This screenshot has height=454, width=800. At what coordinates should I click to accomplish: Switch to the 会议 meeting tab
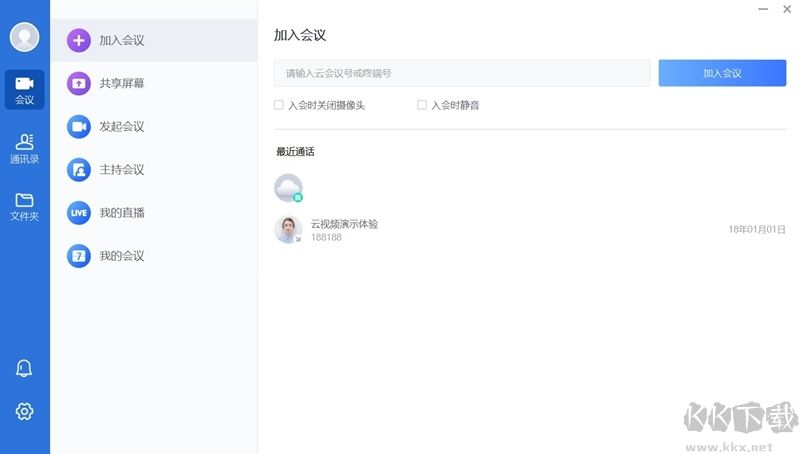pos(24,90)
